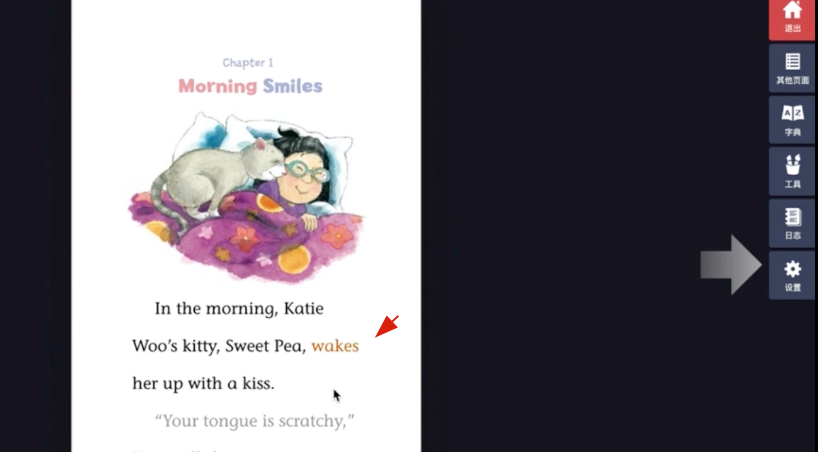The image size is (818, 452).
Task: Select the highlighted orange word "wakes"
Action: point(335,346)
